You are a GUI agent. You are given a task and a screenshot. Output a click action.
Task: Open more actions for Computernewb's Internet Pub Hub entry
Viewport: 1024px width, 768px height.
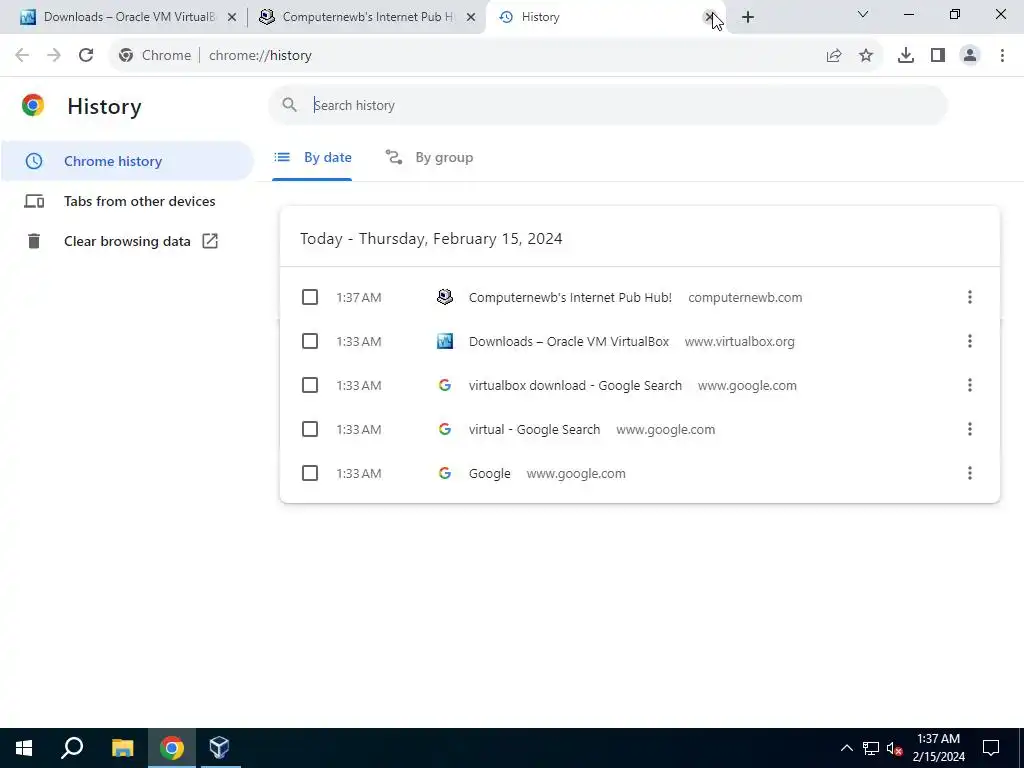pyautogui.click(x=970, y=297)
